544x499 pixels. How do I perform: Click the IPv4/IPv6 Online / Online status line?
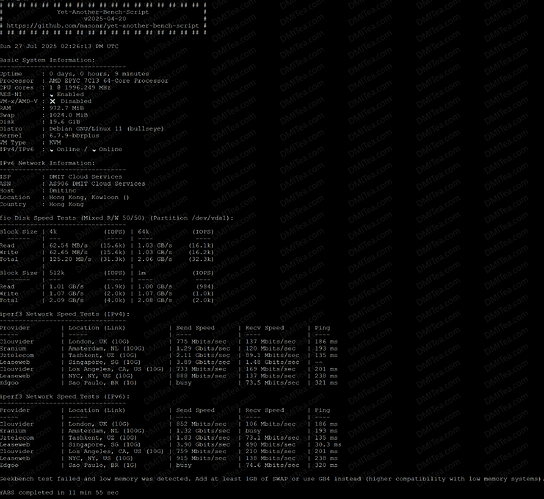pos(86,149)
